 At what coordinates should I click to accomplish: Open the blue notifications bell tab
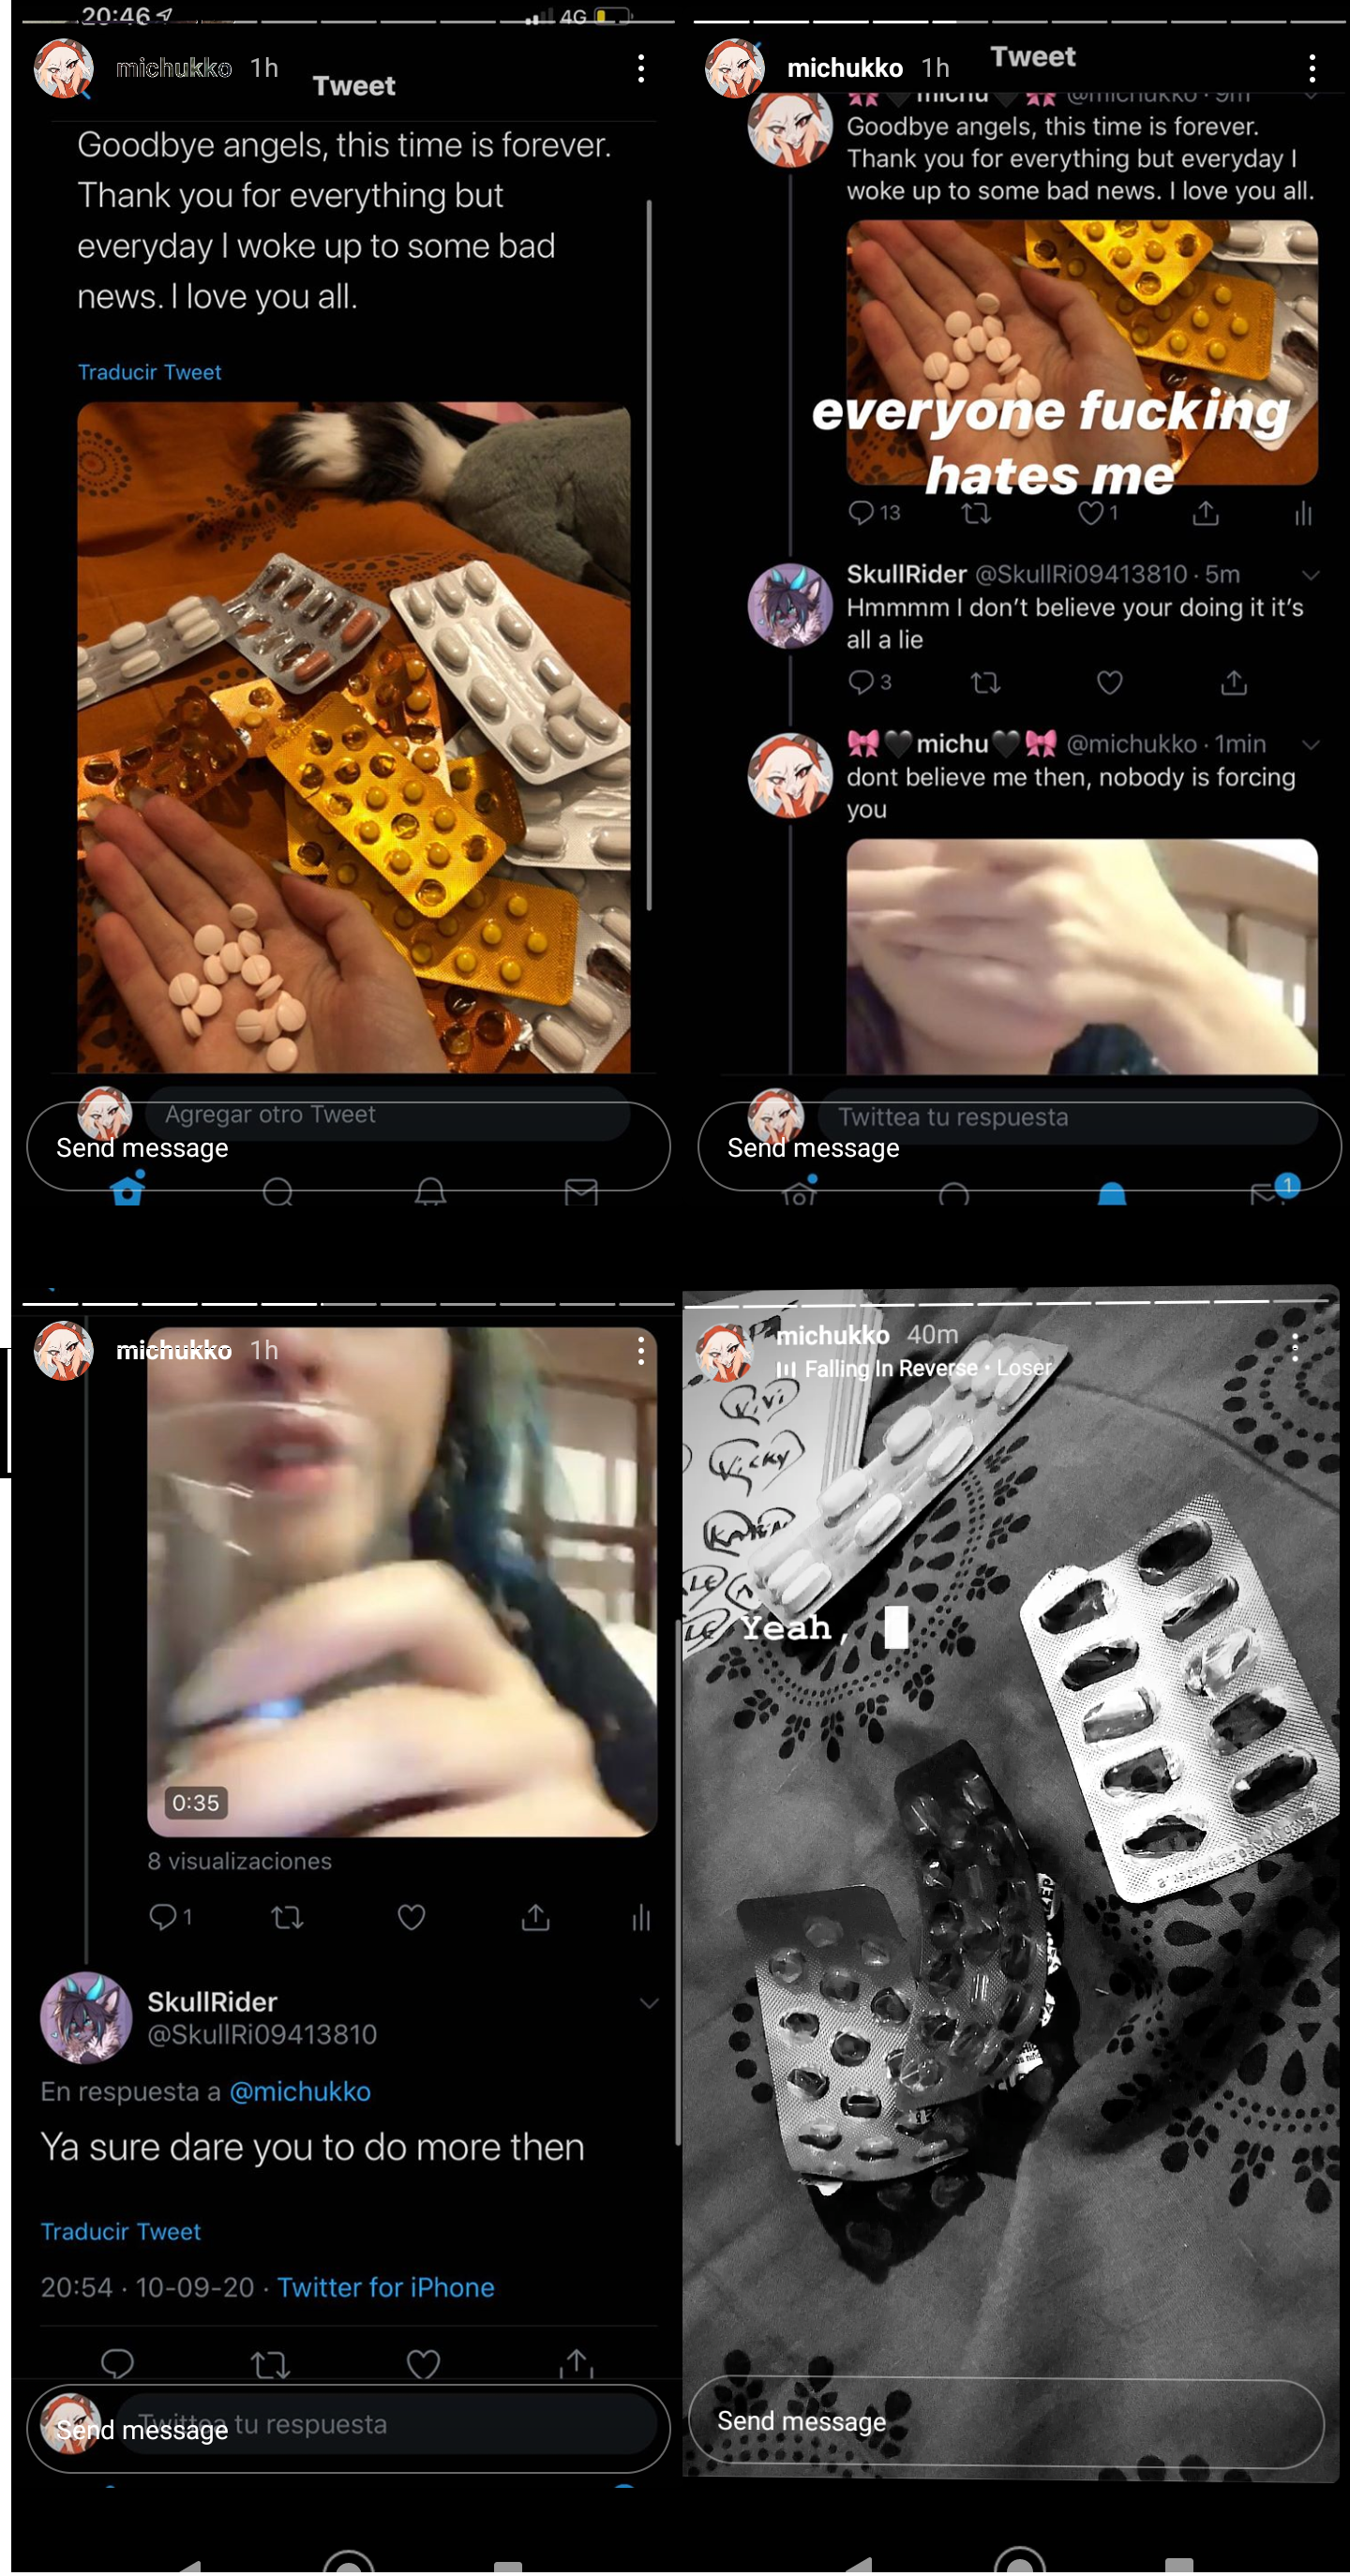click(1111, 1193)
